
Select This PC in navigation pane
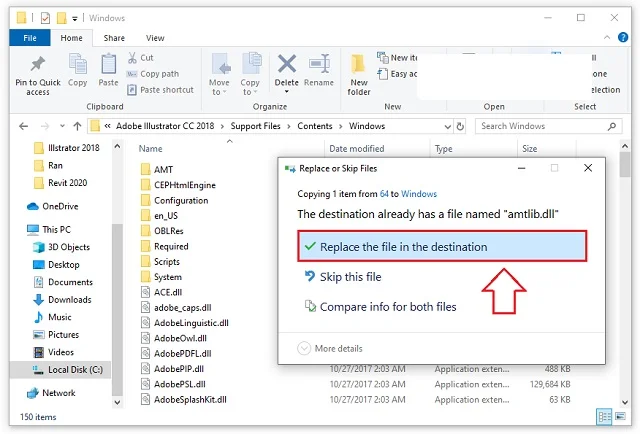click(x=49, y=229)
